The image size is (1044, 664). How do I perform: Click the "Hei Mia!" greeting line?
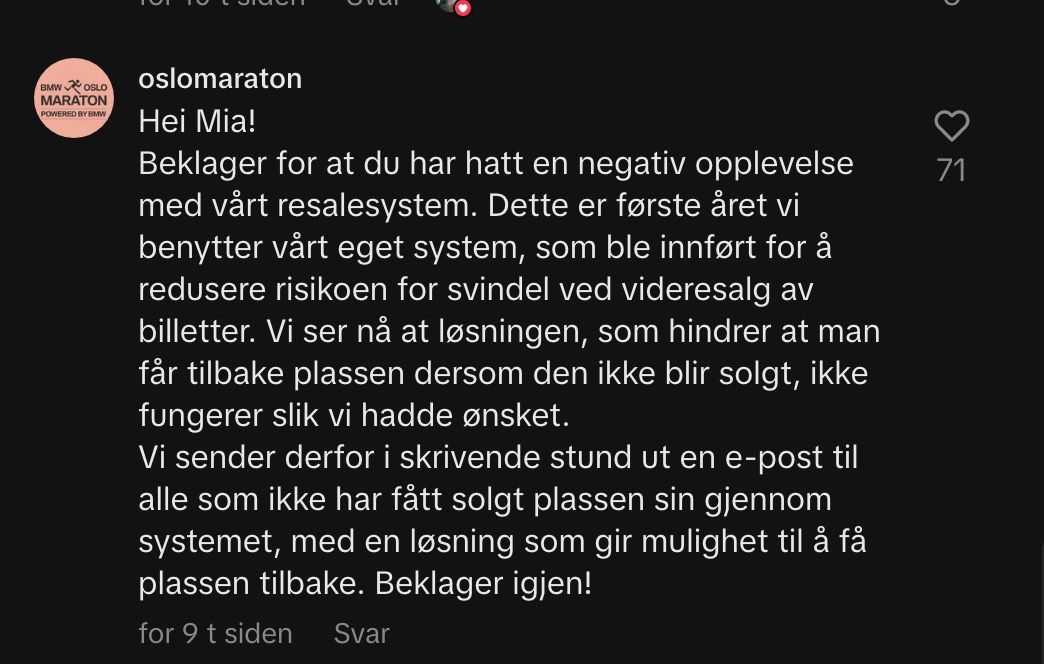tap(197, 121)
